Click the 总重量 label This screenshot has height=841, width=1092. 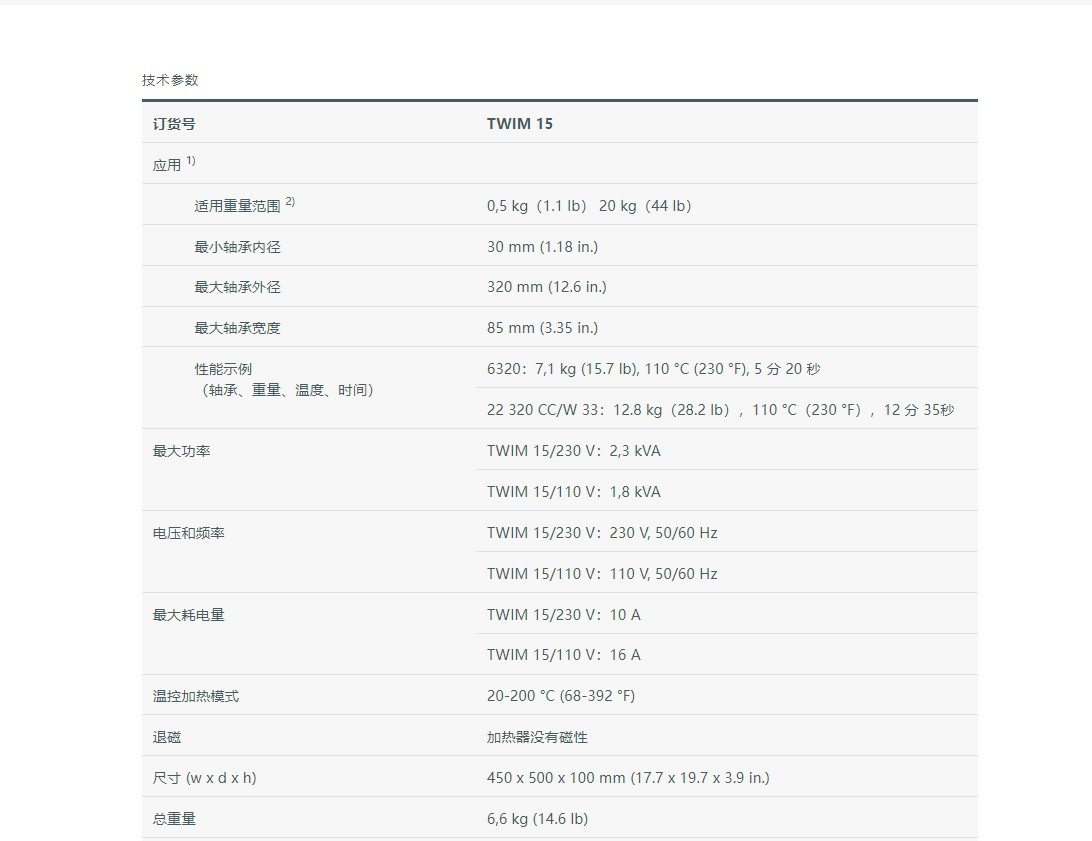(x=174, y=819)
